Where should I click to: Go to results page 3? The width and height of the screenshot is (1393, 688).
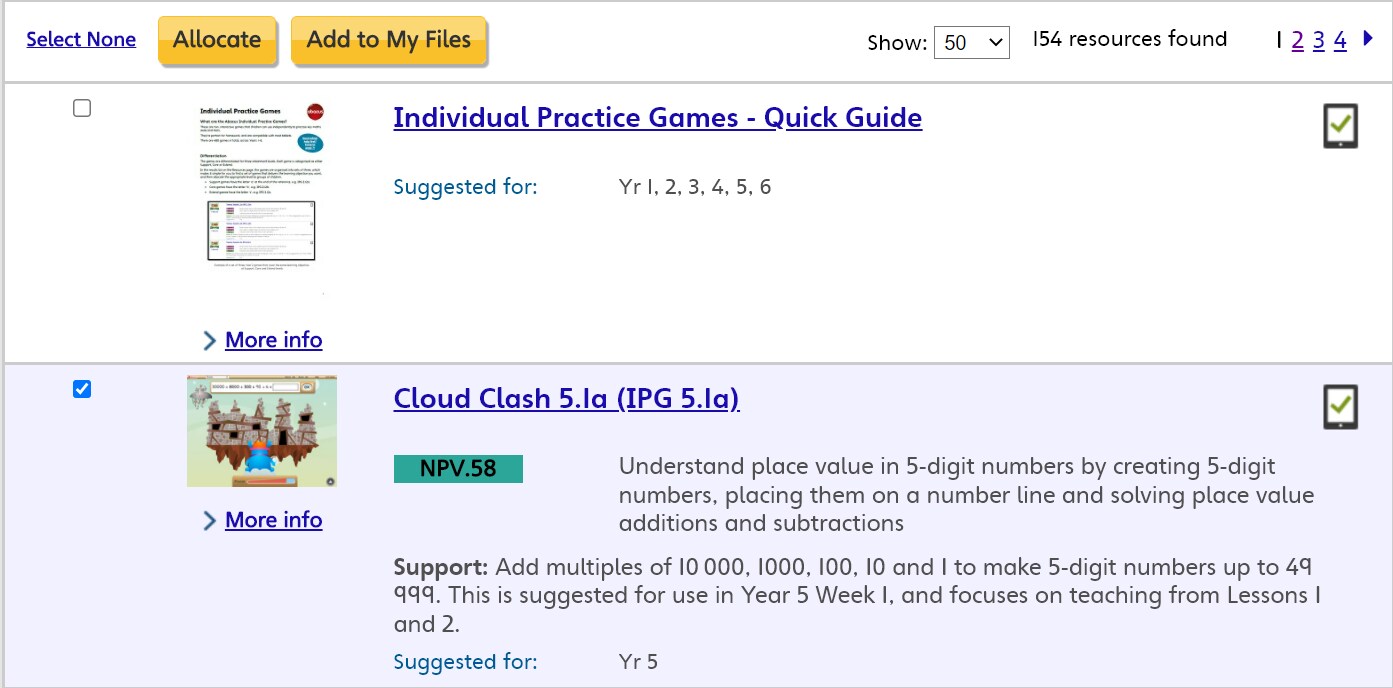pos(1319,40)
